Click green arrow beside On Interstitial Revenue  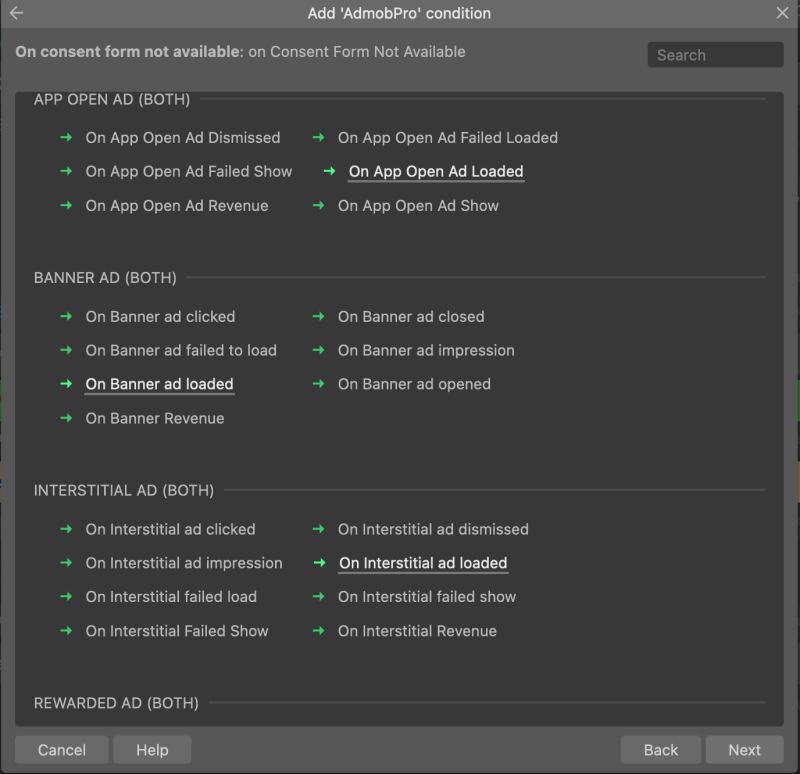[x=319, y=631]
